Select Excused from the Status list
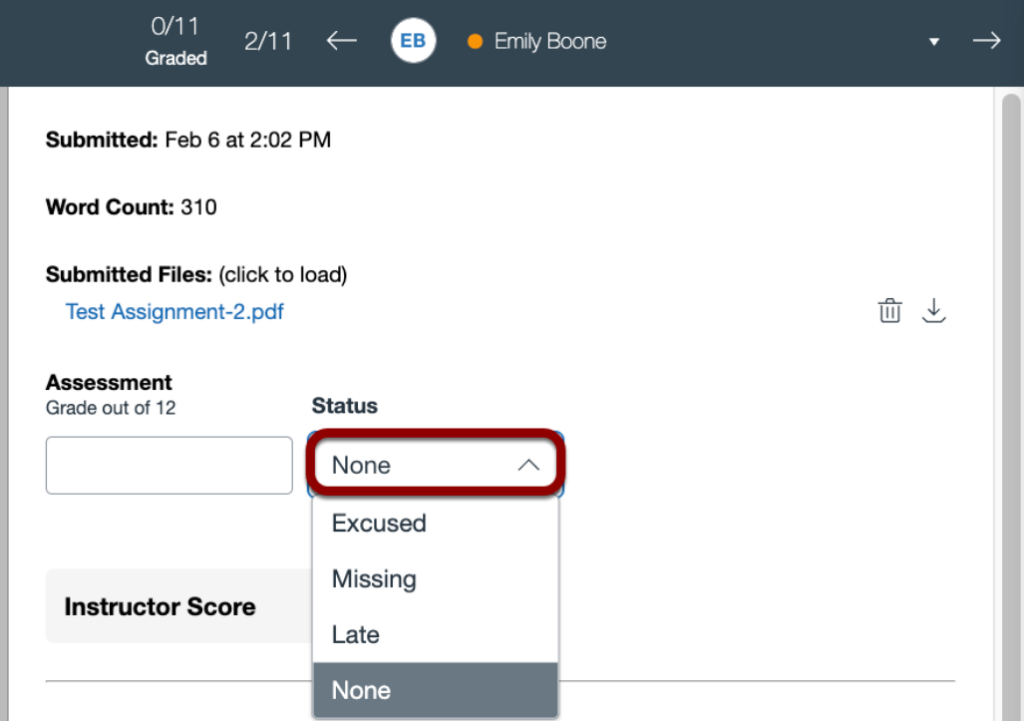The width and height of the screenshot is (1024, 721). click(x=379, y=523)
